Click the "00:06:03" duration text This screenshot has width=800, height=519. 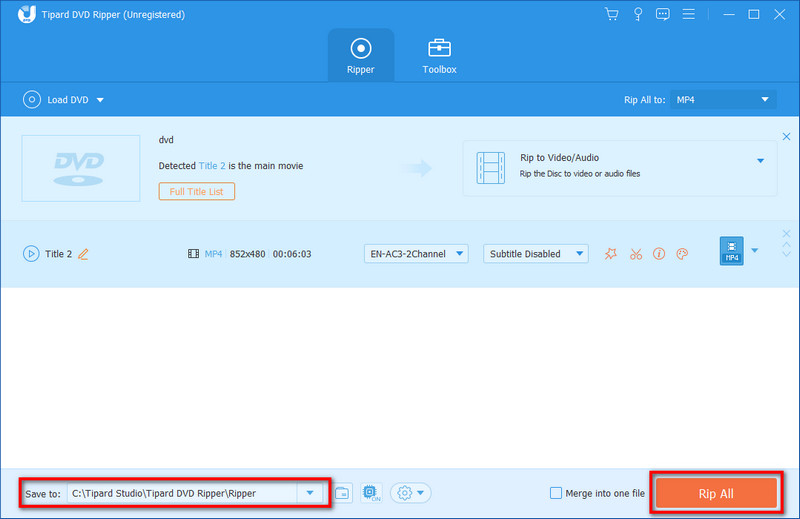pyautogui.click(x=292, y=254)
